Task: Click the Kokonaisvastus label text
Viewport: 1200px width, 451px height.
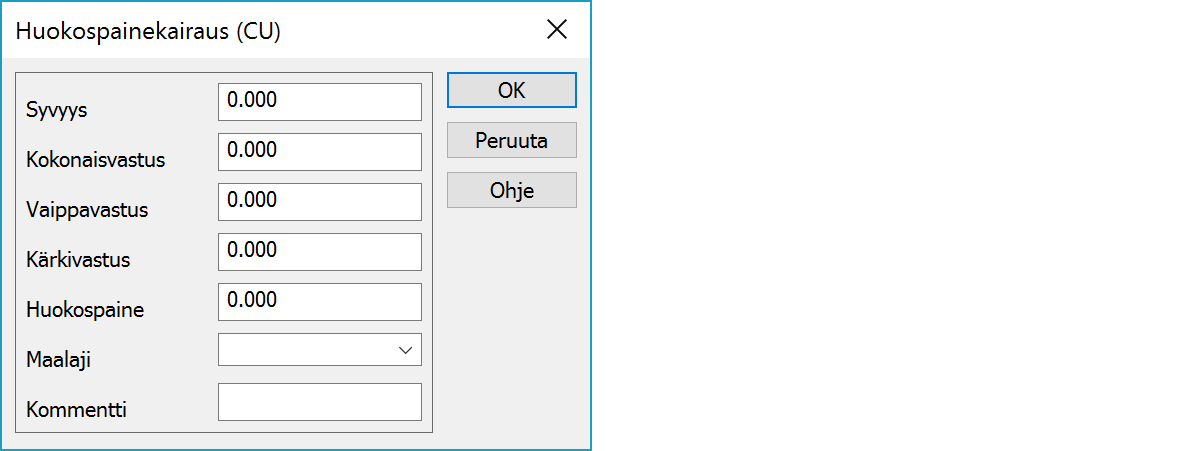Action: 96,160
